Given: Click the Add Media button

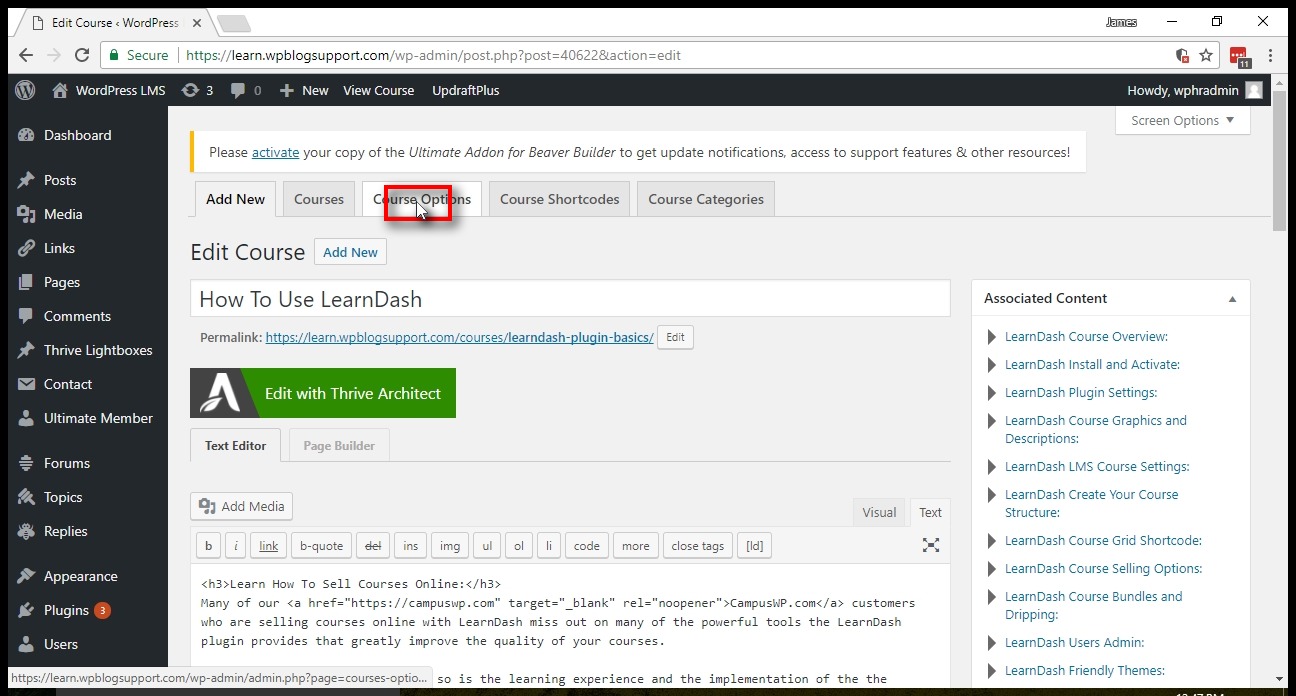Looking at the screenshot, I should coord(241,506).
